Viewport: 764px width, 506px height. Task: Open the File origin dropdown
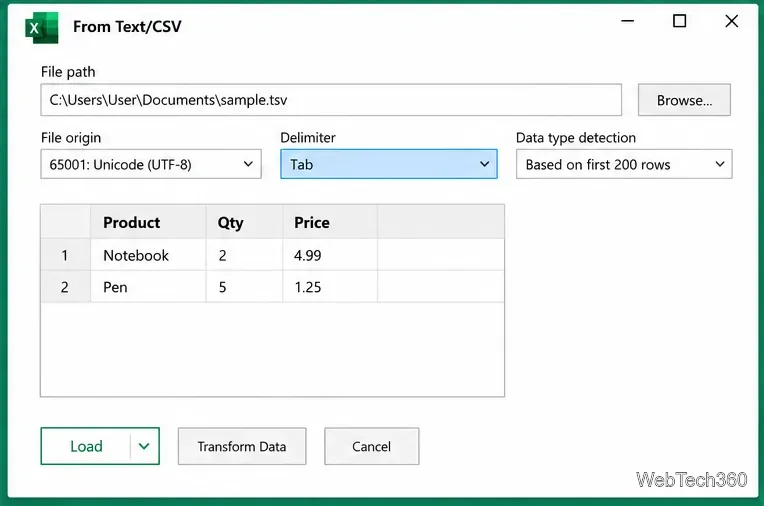click(151, 164)
